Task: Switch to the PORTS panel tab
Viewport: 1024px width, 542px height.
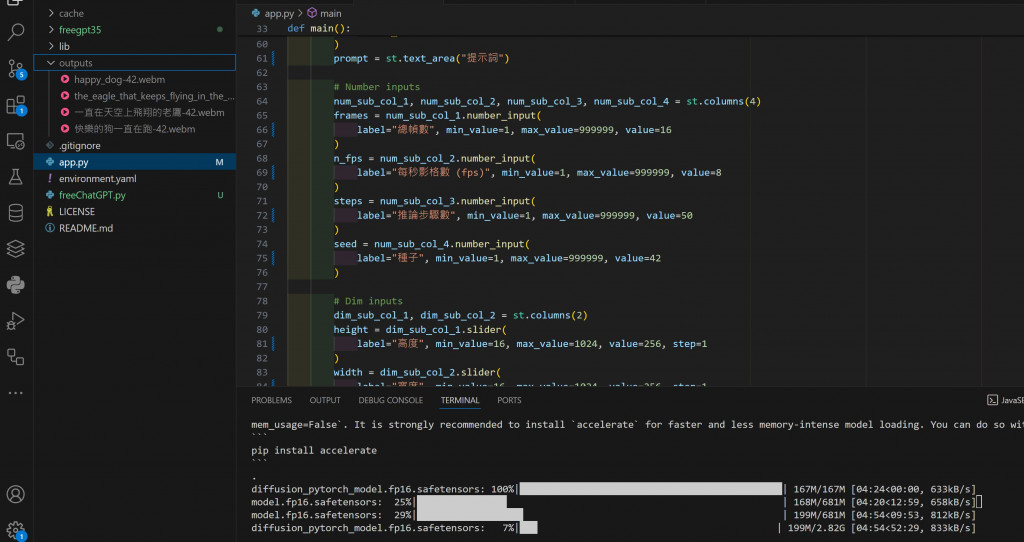Action: pos(509,400)
